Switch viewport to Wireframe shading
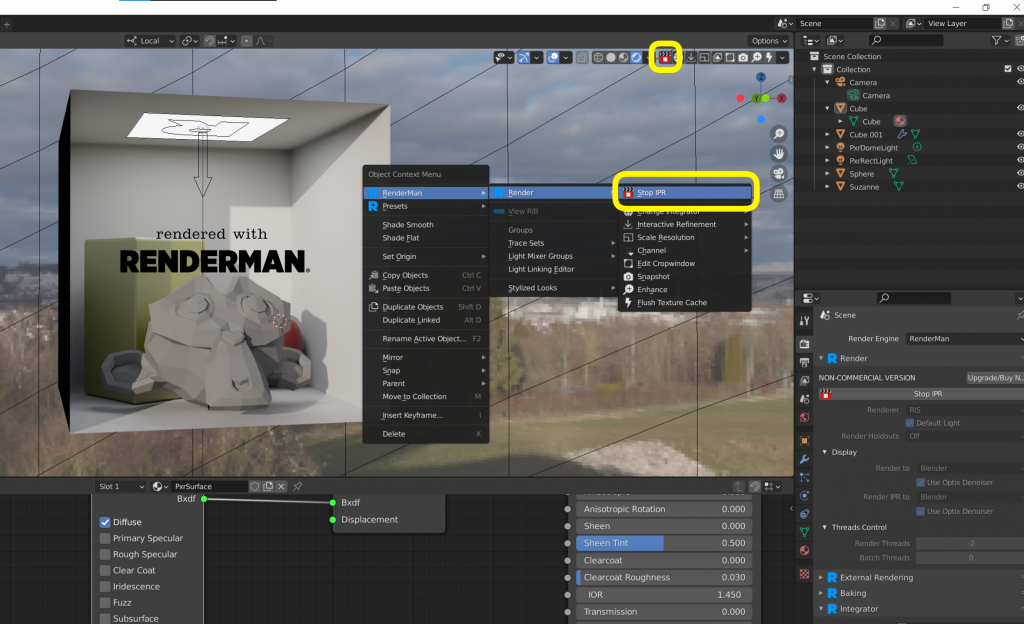The width and height of the screenshot is (1024, 624). coord(598,57)
